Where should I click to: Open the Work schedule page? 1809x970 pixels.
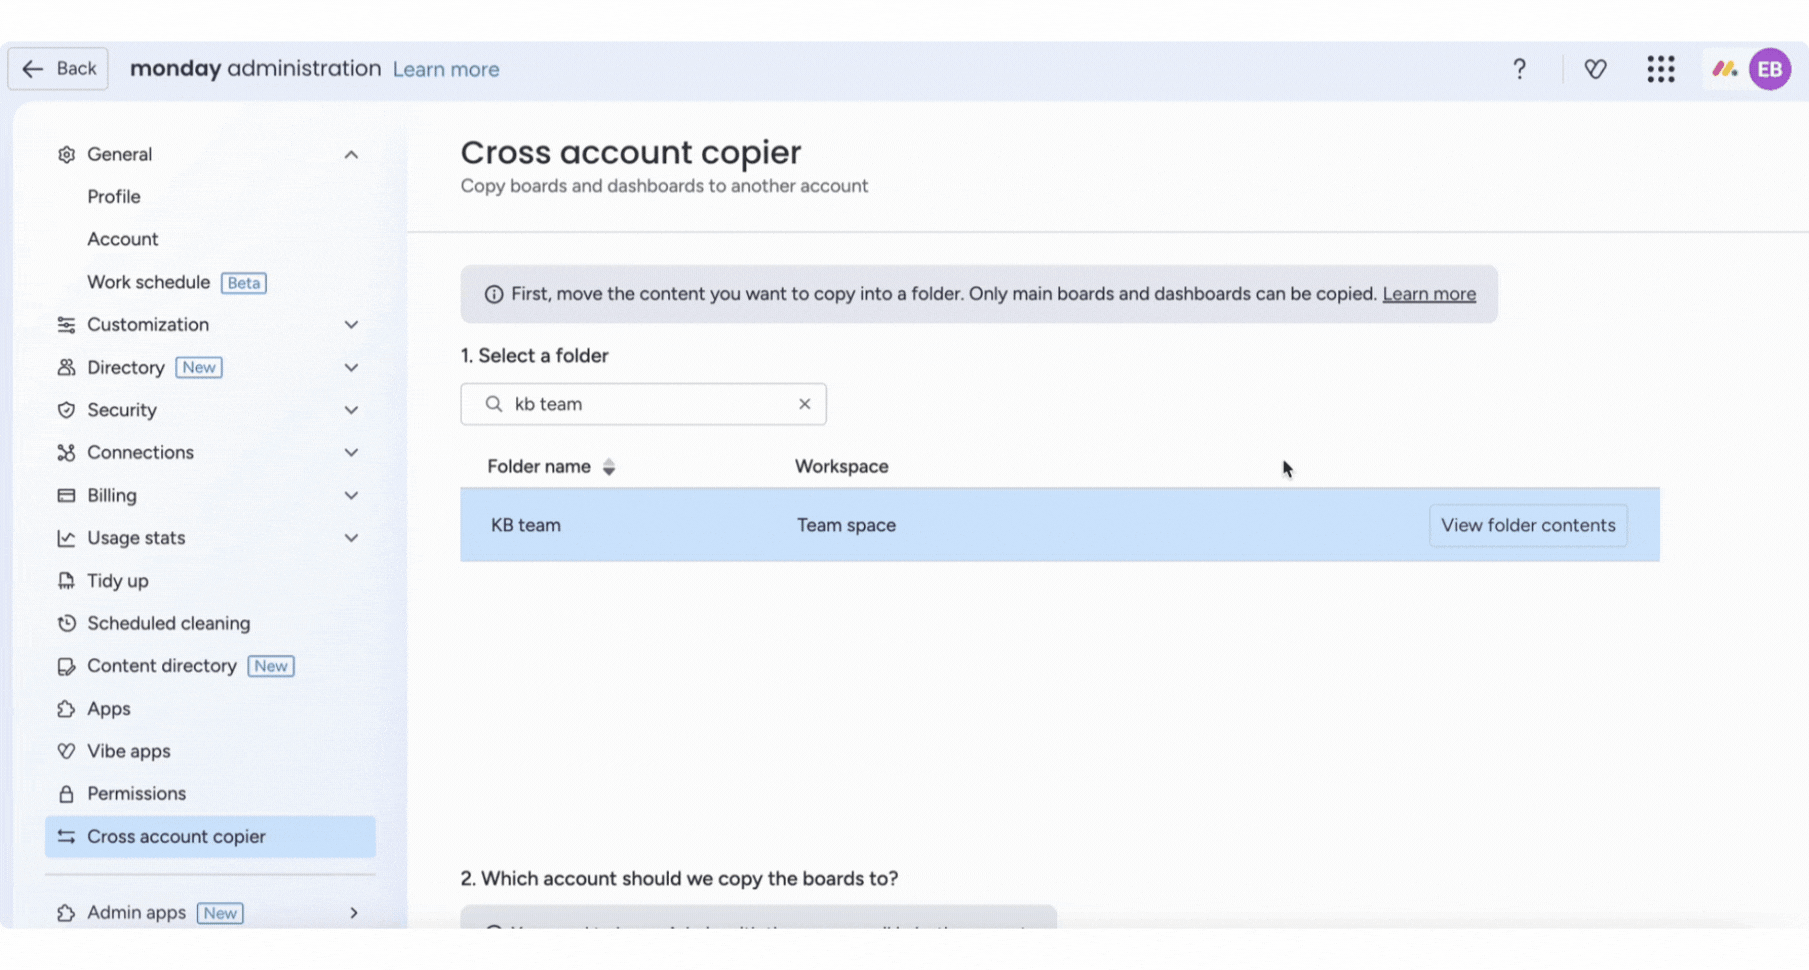[148, 282]
